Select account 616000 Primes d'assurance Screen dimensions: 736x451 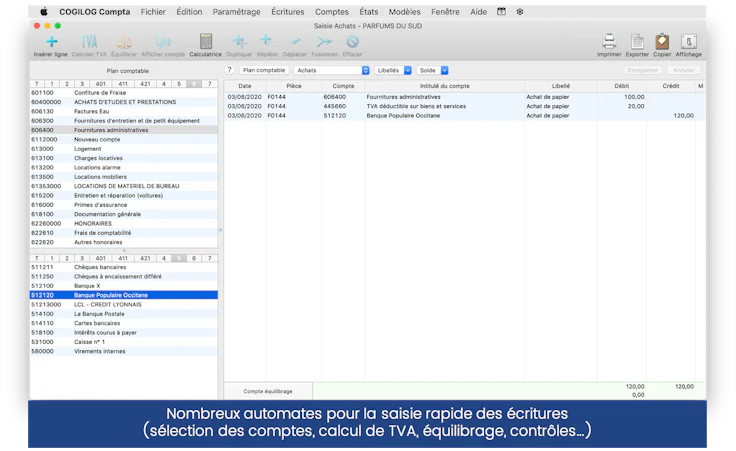pos(124,205)
